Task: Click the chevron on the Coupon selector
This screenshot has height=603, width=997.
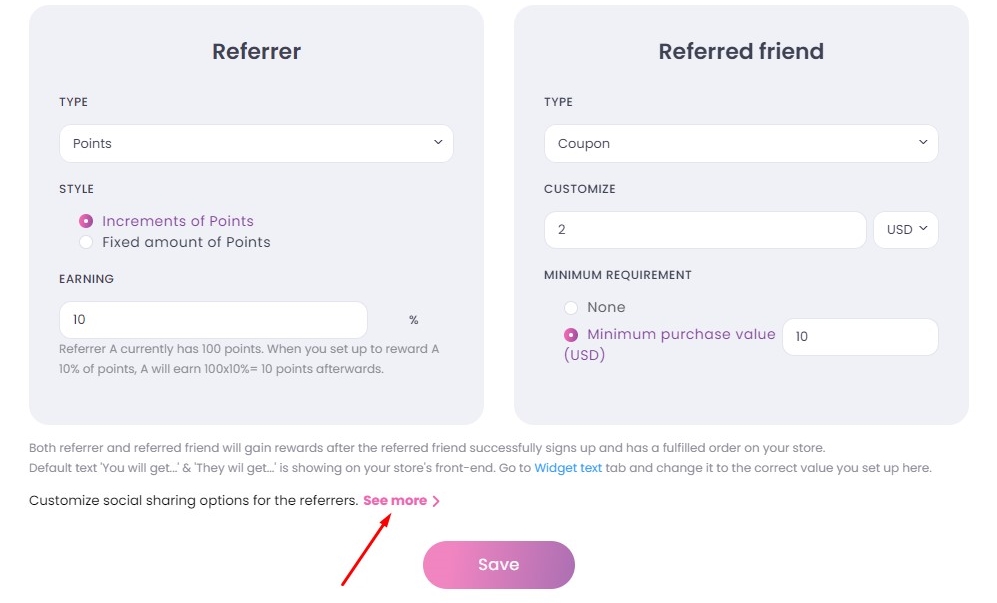Action: tap(923, 143)
